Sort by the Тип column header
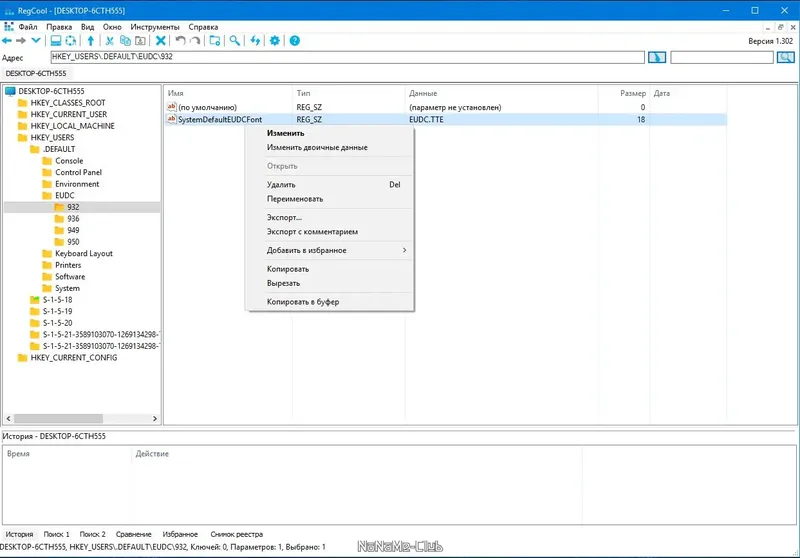Viewport: 800px width, 558px height. pyautogui.click(x=349, y=93)
